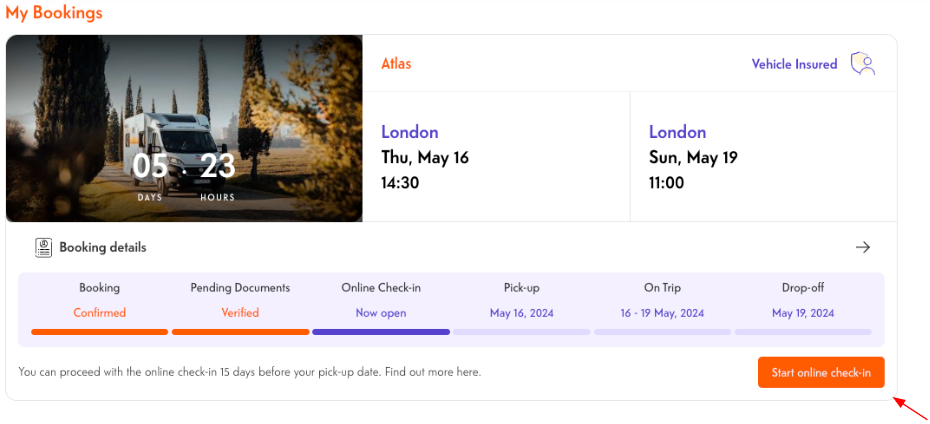Click the campervan photo thumbnail
The width and height of the screenshot is (930, 424).
pyautogui.click(x=184, y=128)
